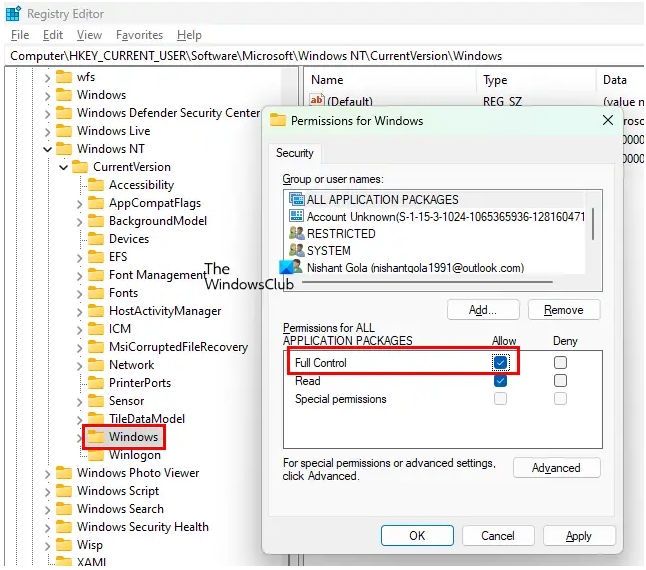
Task: Toggle Allow checkbox for Full Control
Action: click(x=501, y=363)
